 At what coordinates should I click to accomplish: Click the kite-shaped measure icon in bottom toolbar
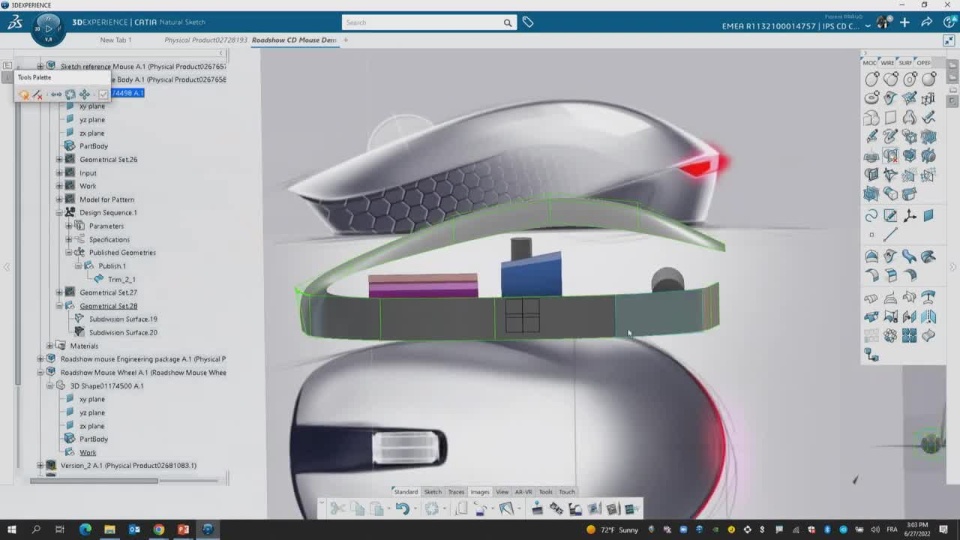506,508
